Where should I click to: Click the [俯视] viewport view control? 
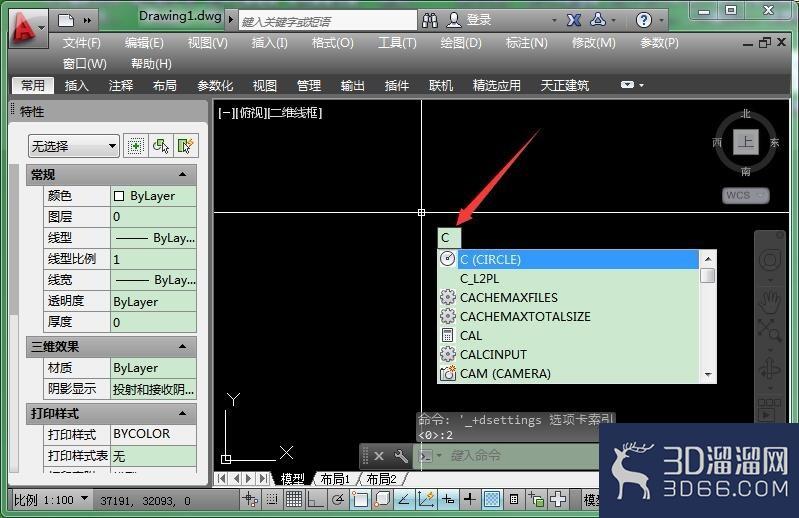point(252,113)
